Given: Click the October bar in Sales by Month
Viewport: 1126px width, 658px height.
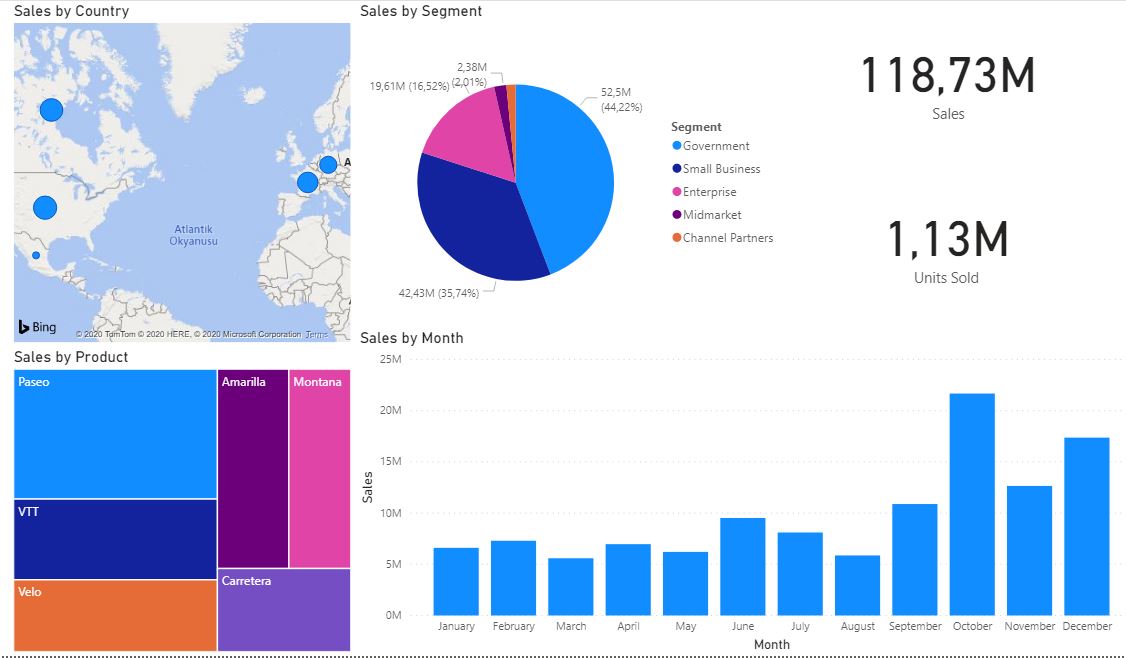Looking at the screenshot, I should (971, 500).
